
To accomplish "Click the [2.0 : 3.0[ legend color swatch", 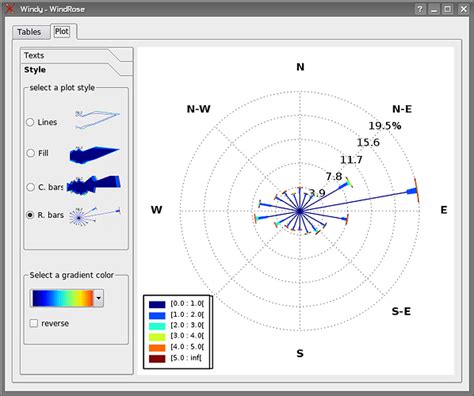I will 157,326.
